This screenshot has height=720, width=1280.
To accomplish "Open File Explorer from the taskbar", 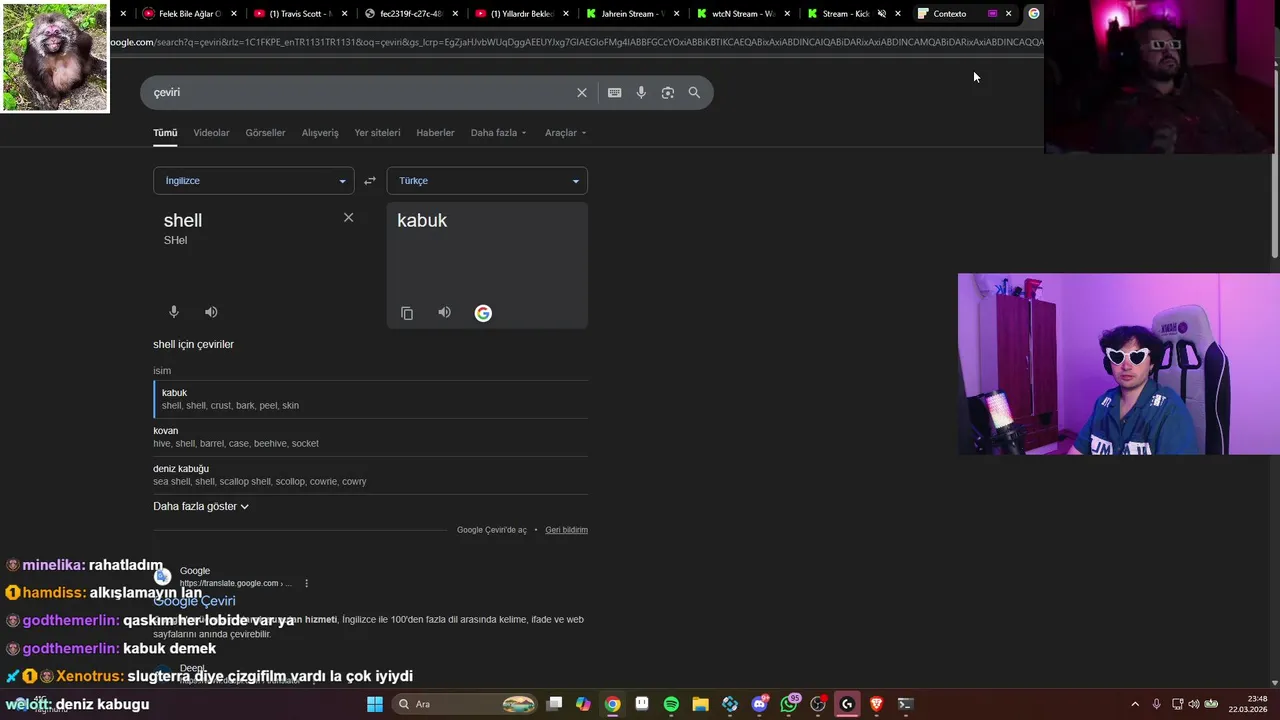I will pos(700,704).
